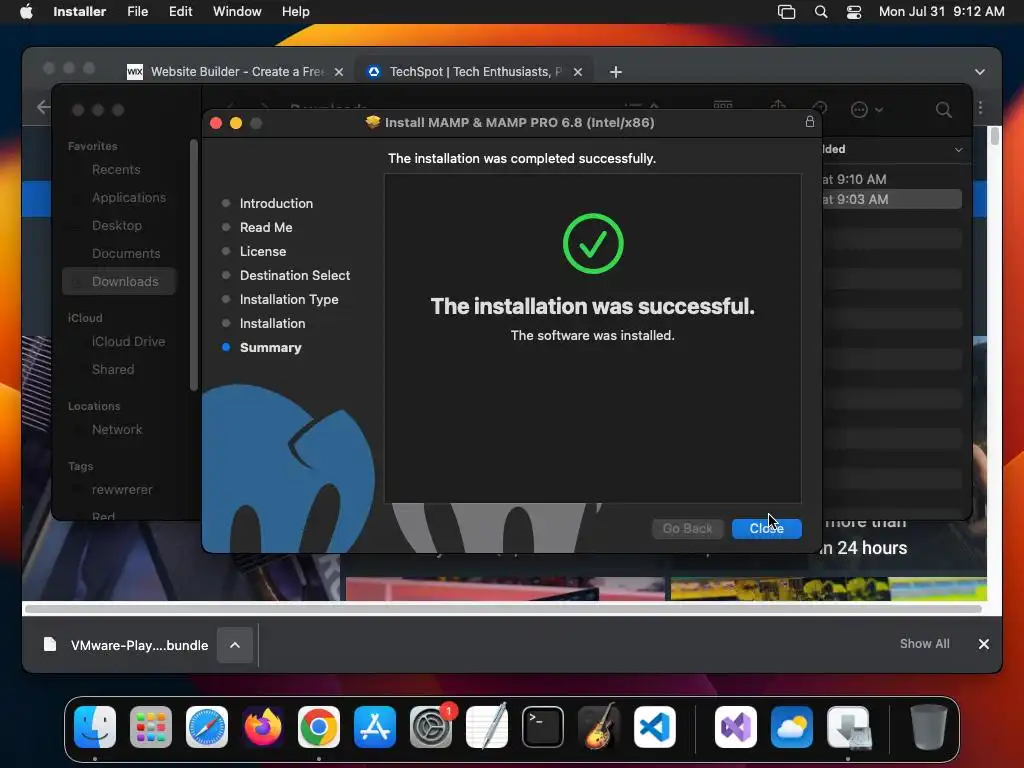The image size is (1024, 768).
Task: Expand the VMware download options chevron
Action: [x=234, y=645]
